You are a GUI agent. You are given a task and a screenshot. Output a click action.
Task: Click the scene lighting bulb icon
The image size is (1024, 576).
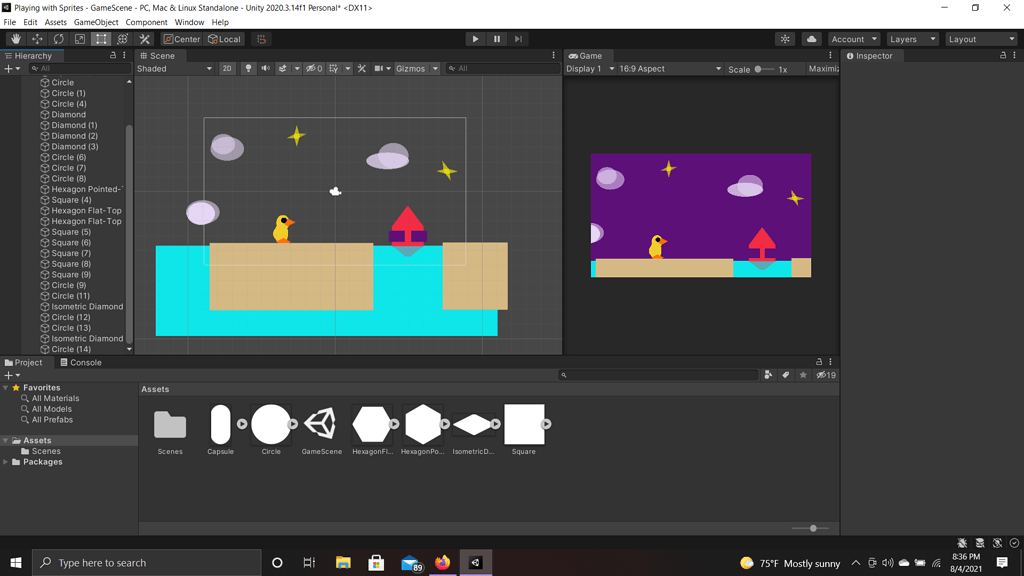point(248,68)
